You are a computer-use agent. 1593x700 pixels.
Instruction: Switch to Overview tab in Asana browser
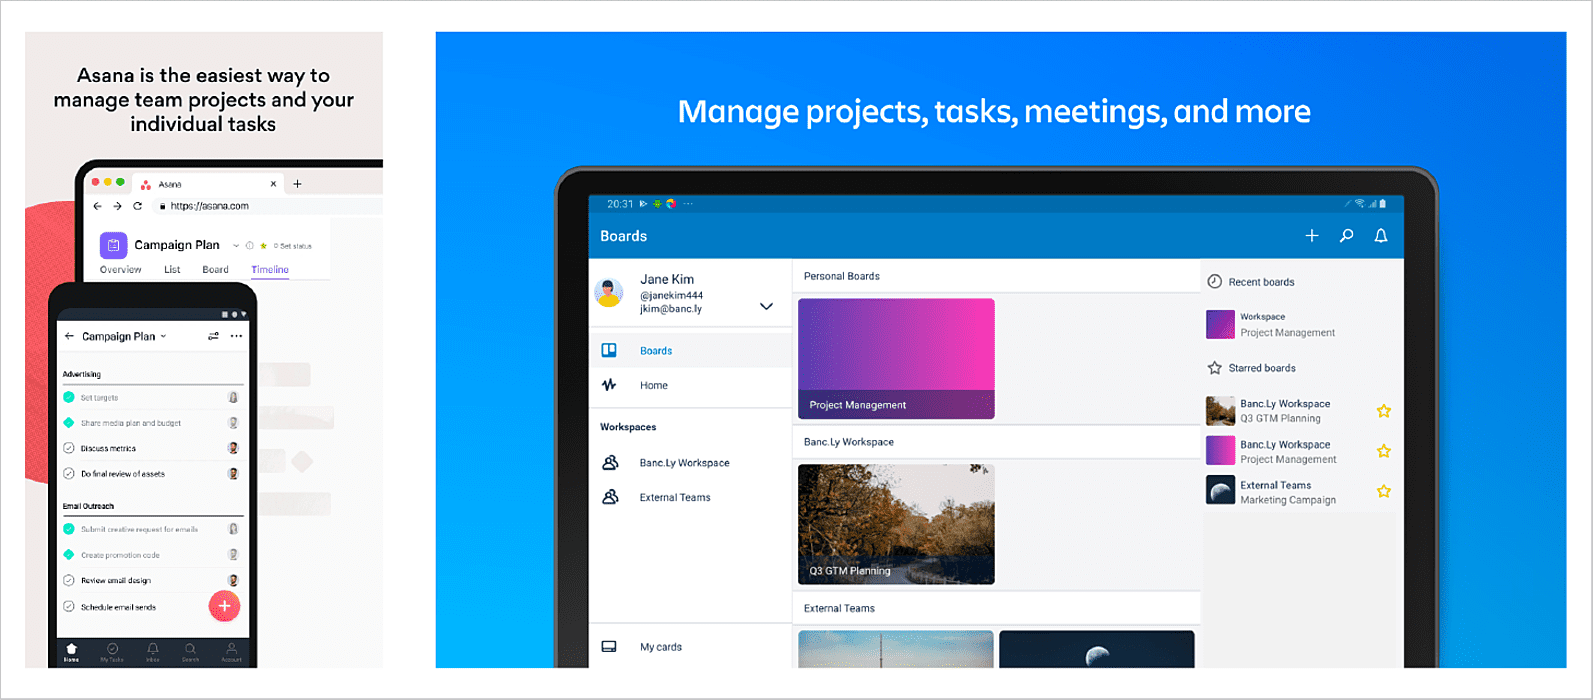coord(120,270)
